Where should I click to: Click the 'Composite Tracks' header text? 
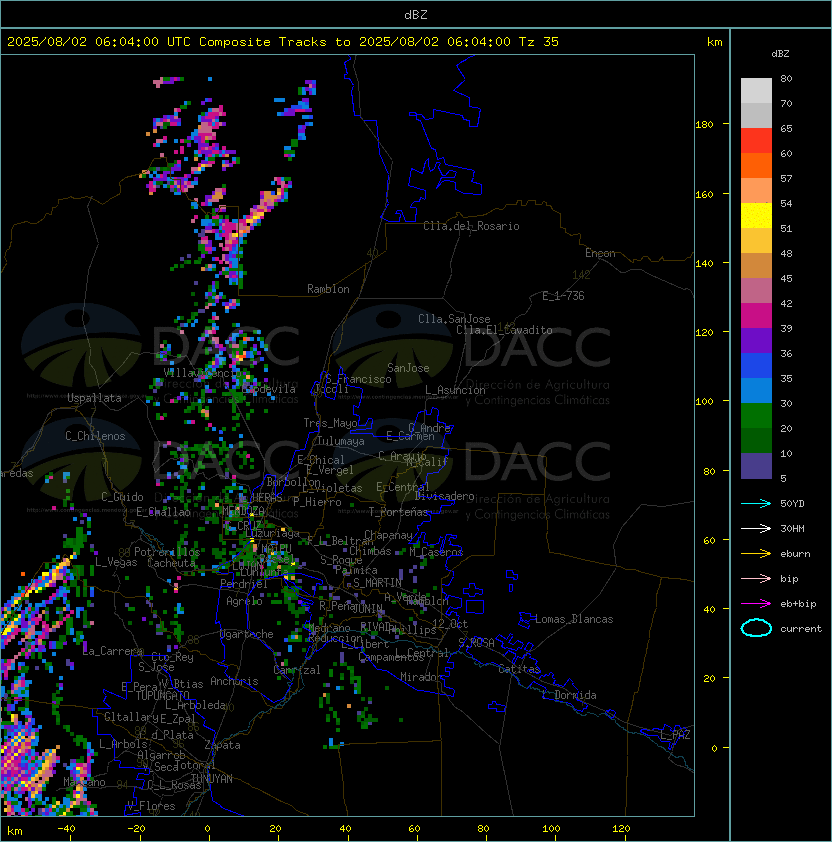[263, 42]
